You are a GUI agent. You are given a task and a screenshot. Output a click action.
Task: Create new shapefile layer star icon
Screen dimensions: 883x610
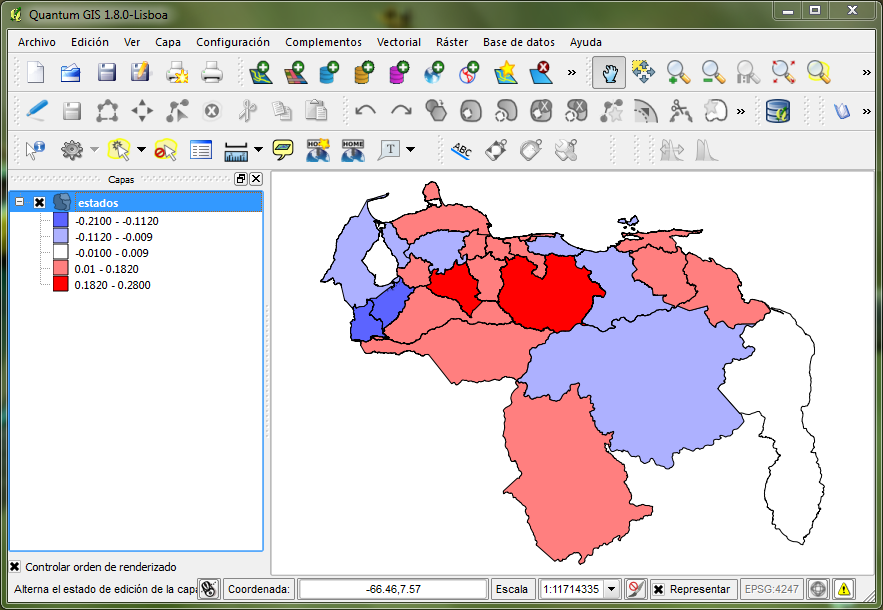coord(505,73)
